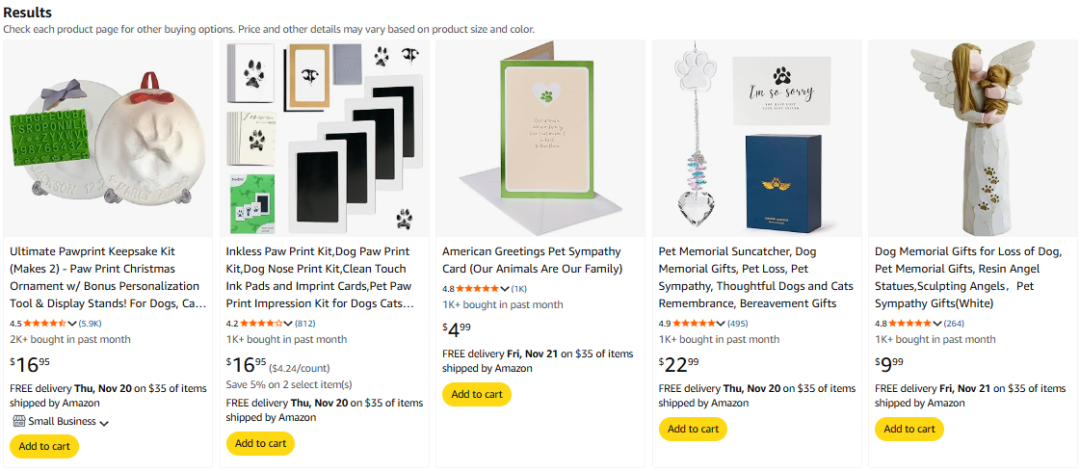This screenshot has width=1080, height=471.
Task: Open the American Greetings Pet Sympathy Card title
Action: (531, 260)
